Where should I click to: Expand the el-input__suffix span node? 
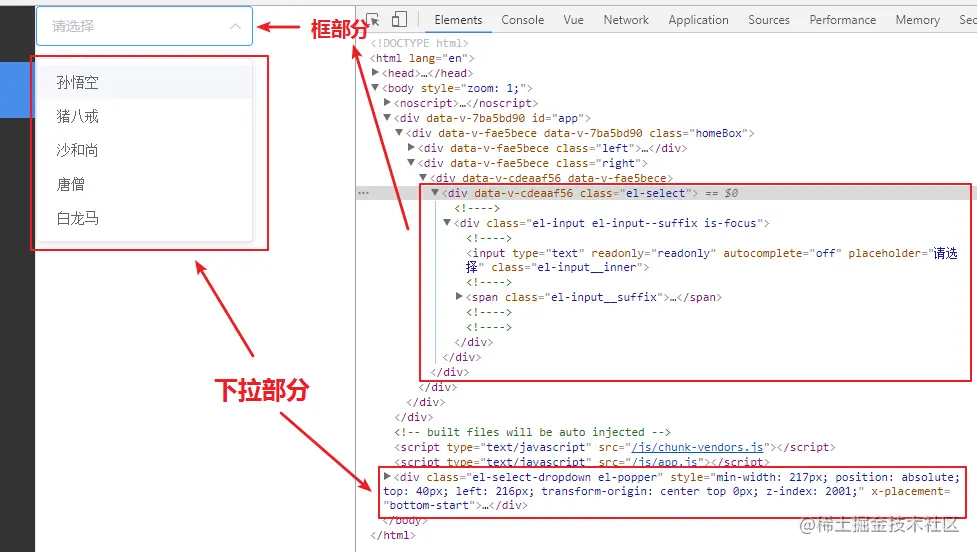click(x=459, y=297)
